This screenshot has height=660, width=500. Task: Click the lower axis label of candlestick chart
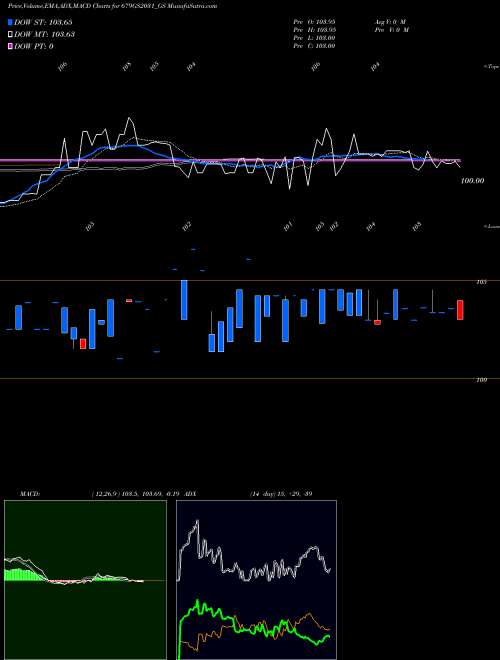point(481,380)
